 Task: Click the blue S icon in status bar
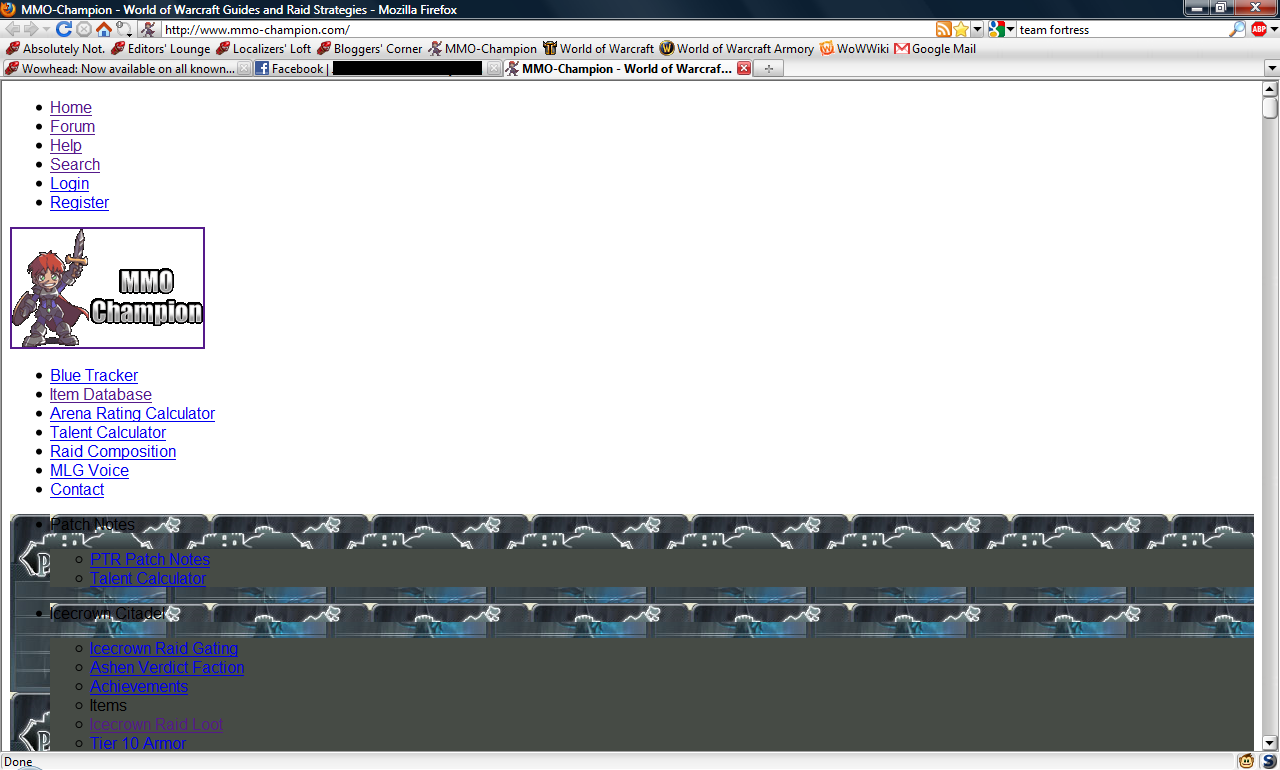pyautogui.click(x=1269, y=761)
